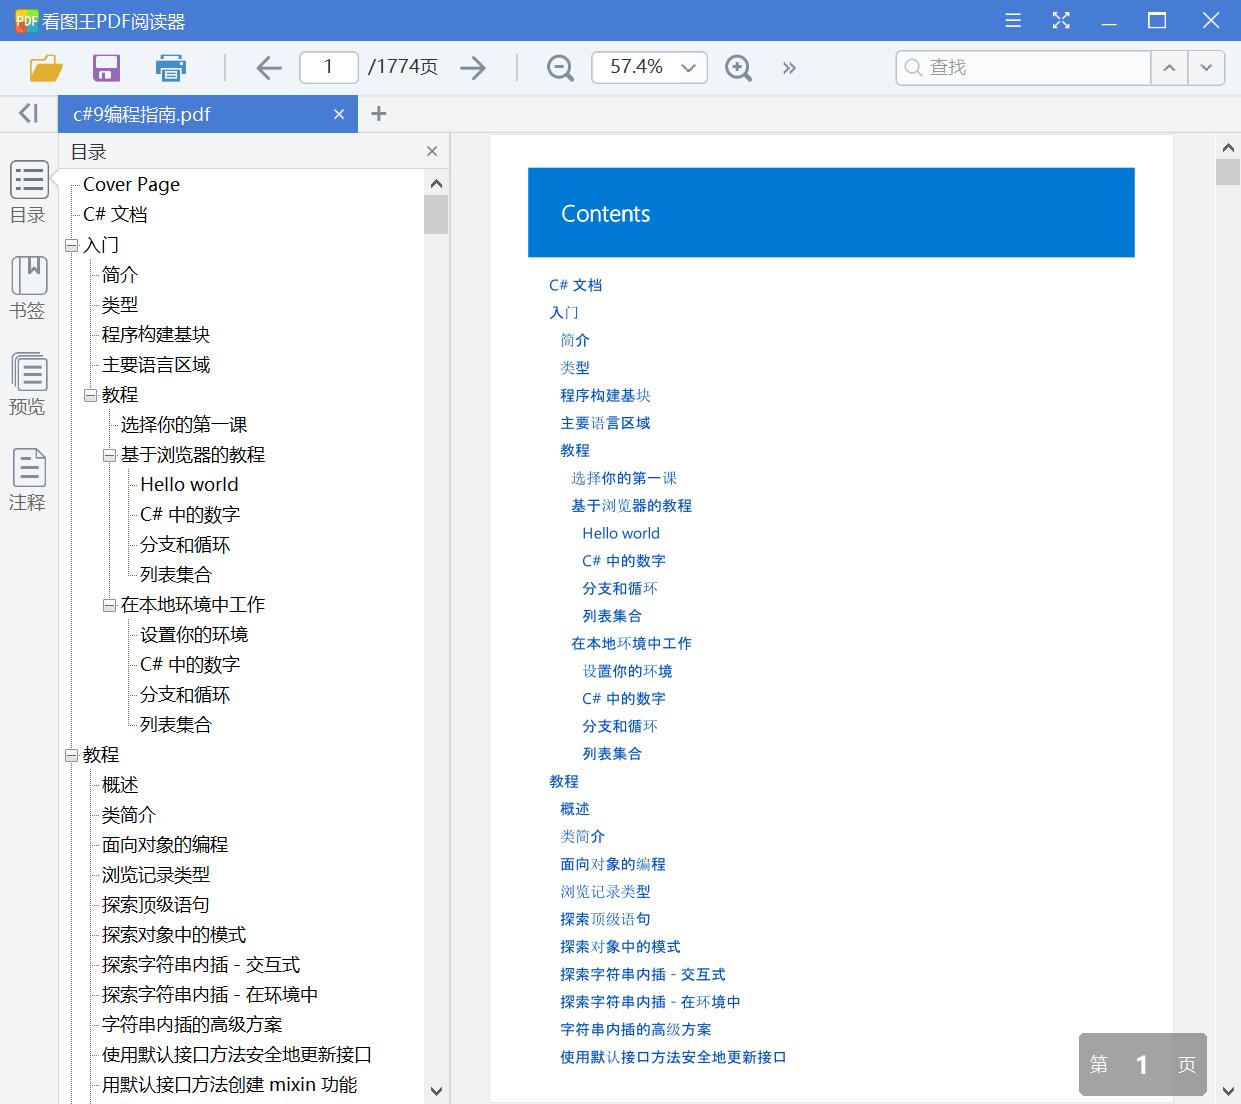Screen dimensions: 1241x1104
Task: Click the page number input field
Action: tap(328, 67)
